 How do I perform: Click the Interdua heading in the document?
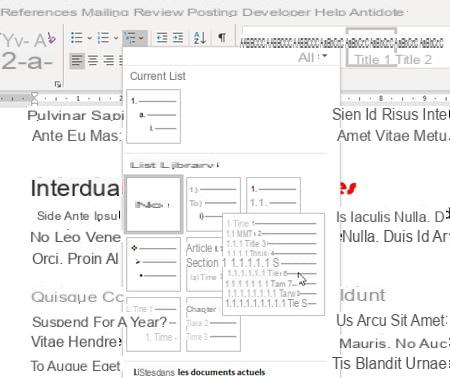click(75, 189)
